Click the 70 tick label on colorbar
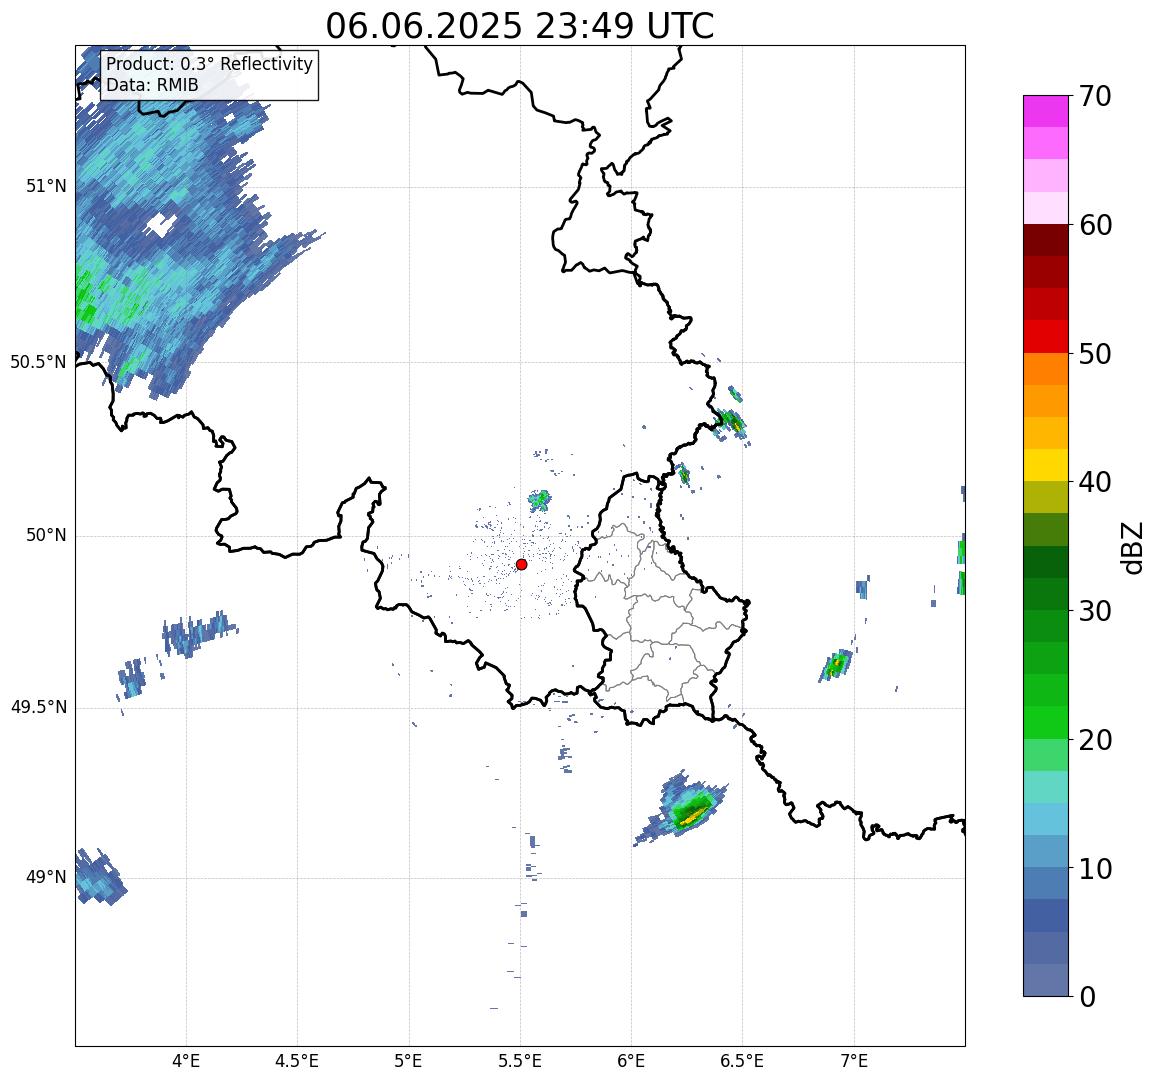The image size is (1157, 1081). (x=1094, y=97)
